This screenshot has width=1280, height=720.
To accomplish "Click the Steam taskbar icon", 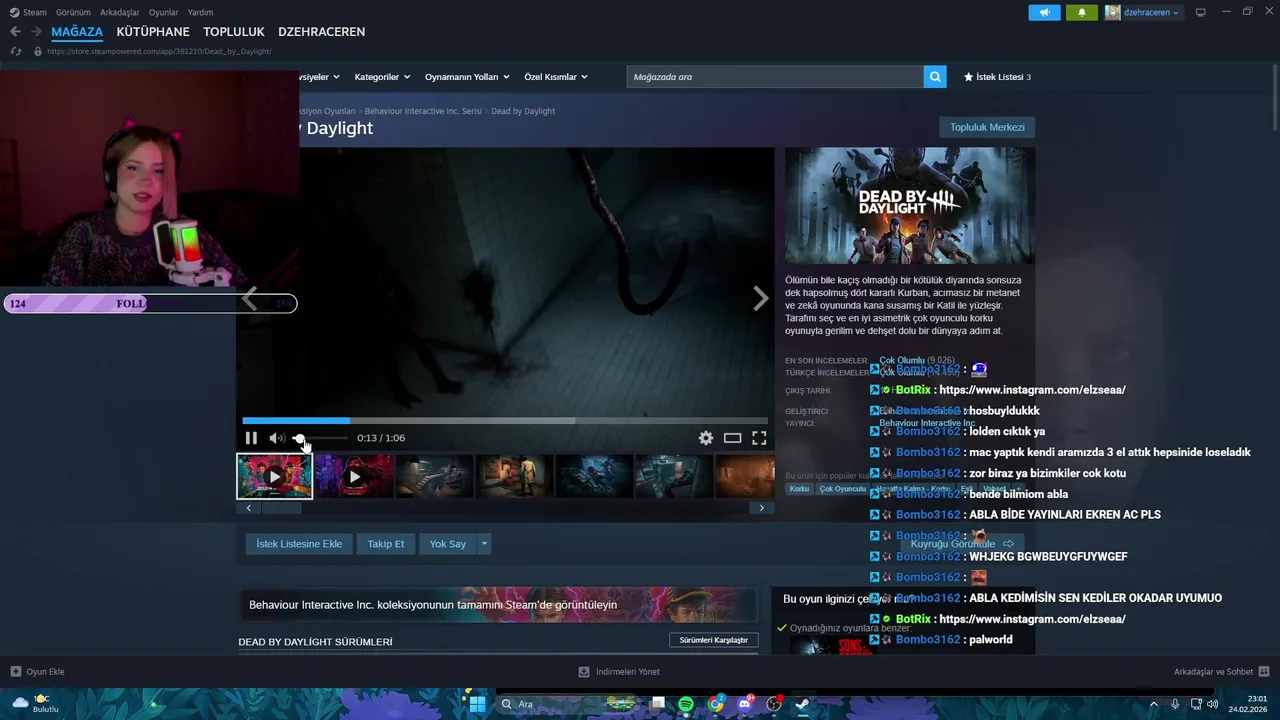I will pos(802,704).
